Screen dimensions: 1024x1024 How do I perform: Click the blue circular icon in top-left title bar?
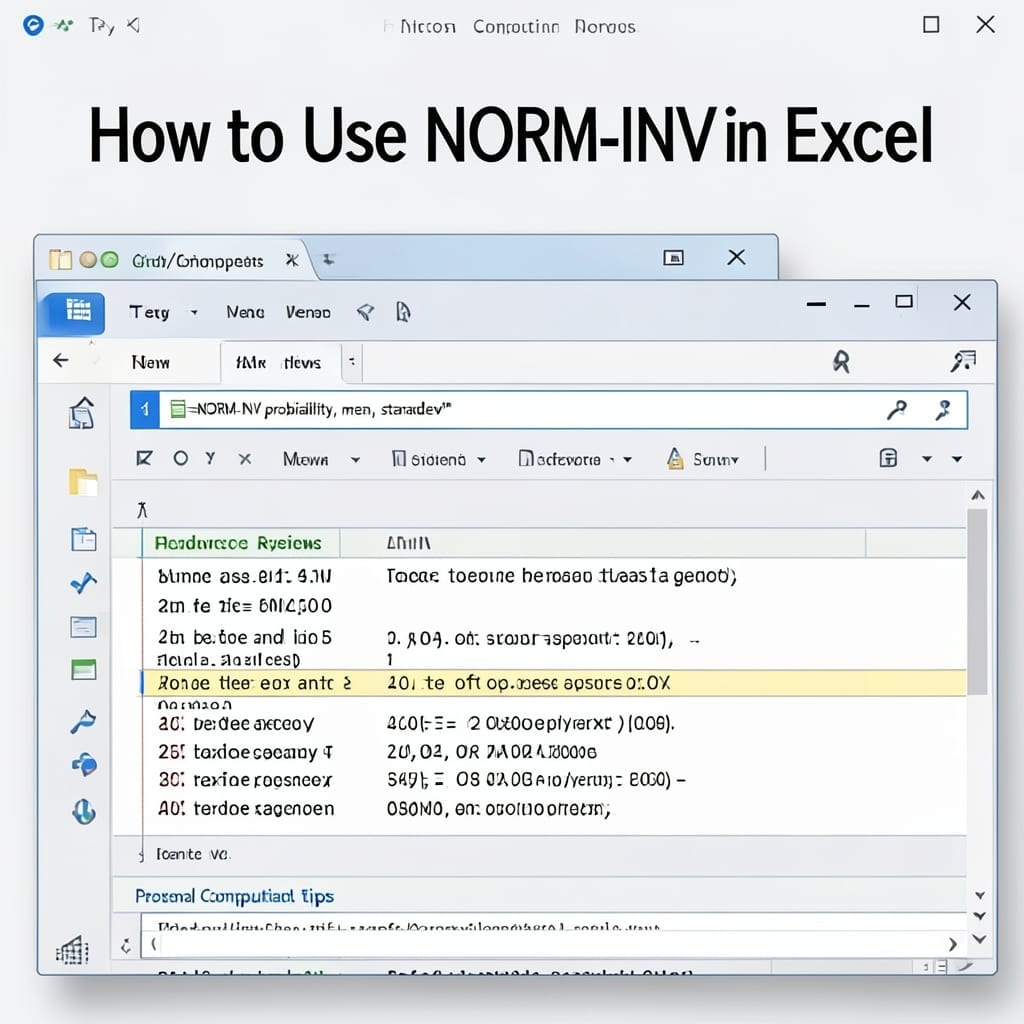pyautogui.click(x=33, y=25)
